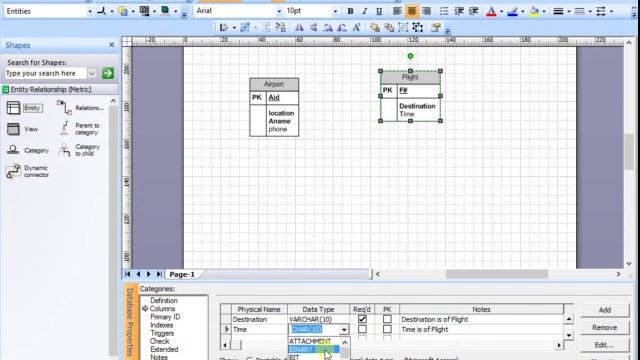Check PK for Time column
The width and height of the screenshot is (640, 360).
(x=387, y=329)
